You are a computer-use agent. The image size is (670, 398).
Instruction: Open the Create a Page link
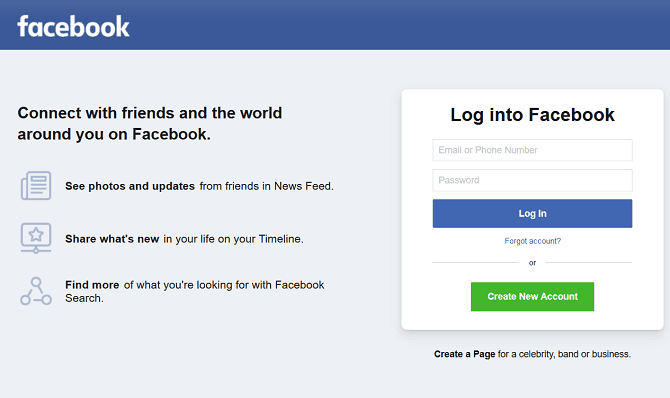pos(464,354)
